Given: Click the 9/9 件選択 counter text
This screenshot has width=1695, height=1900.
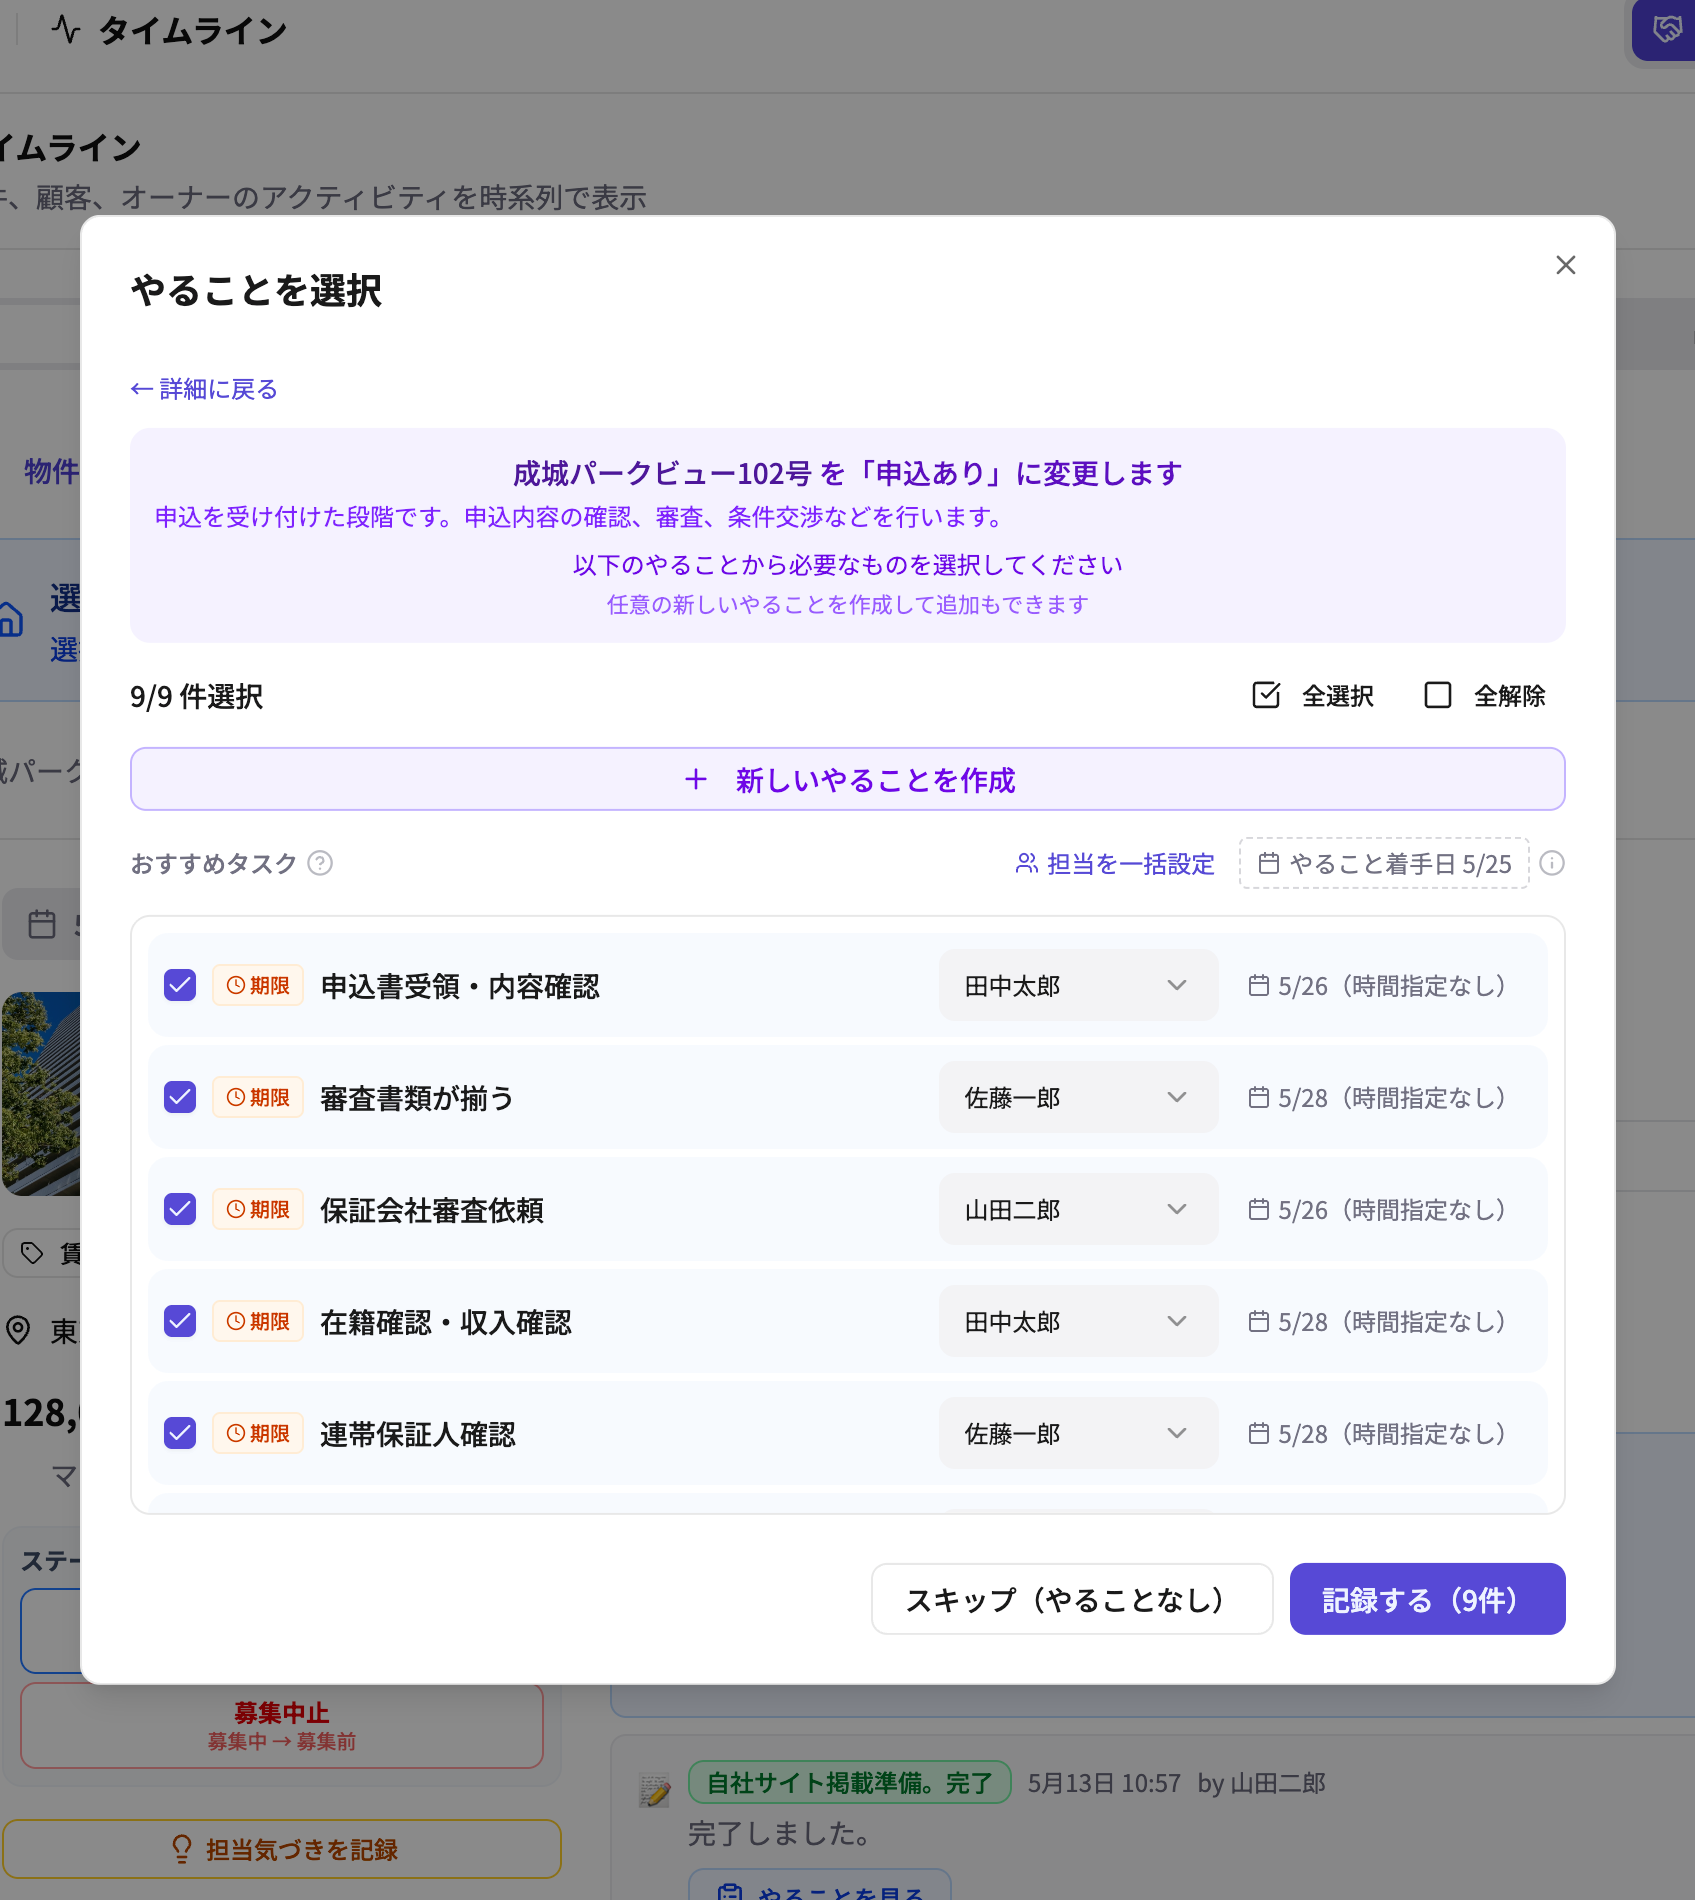Looking at the screenshot, I should [x=197, y=696].
